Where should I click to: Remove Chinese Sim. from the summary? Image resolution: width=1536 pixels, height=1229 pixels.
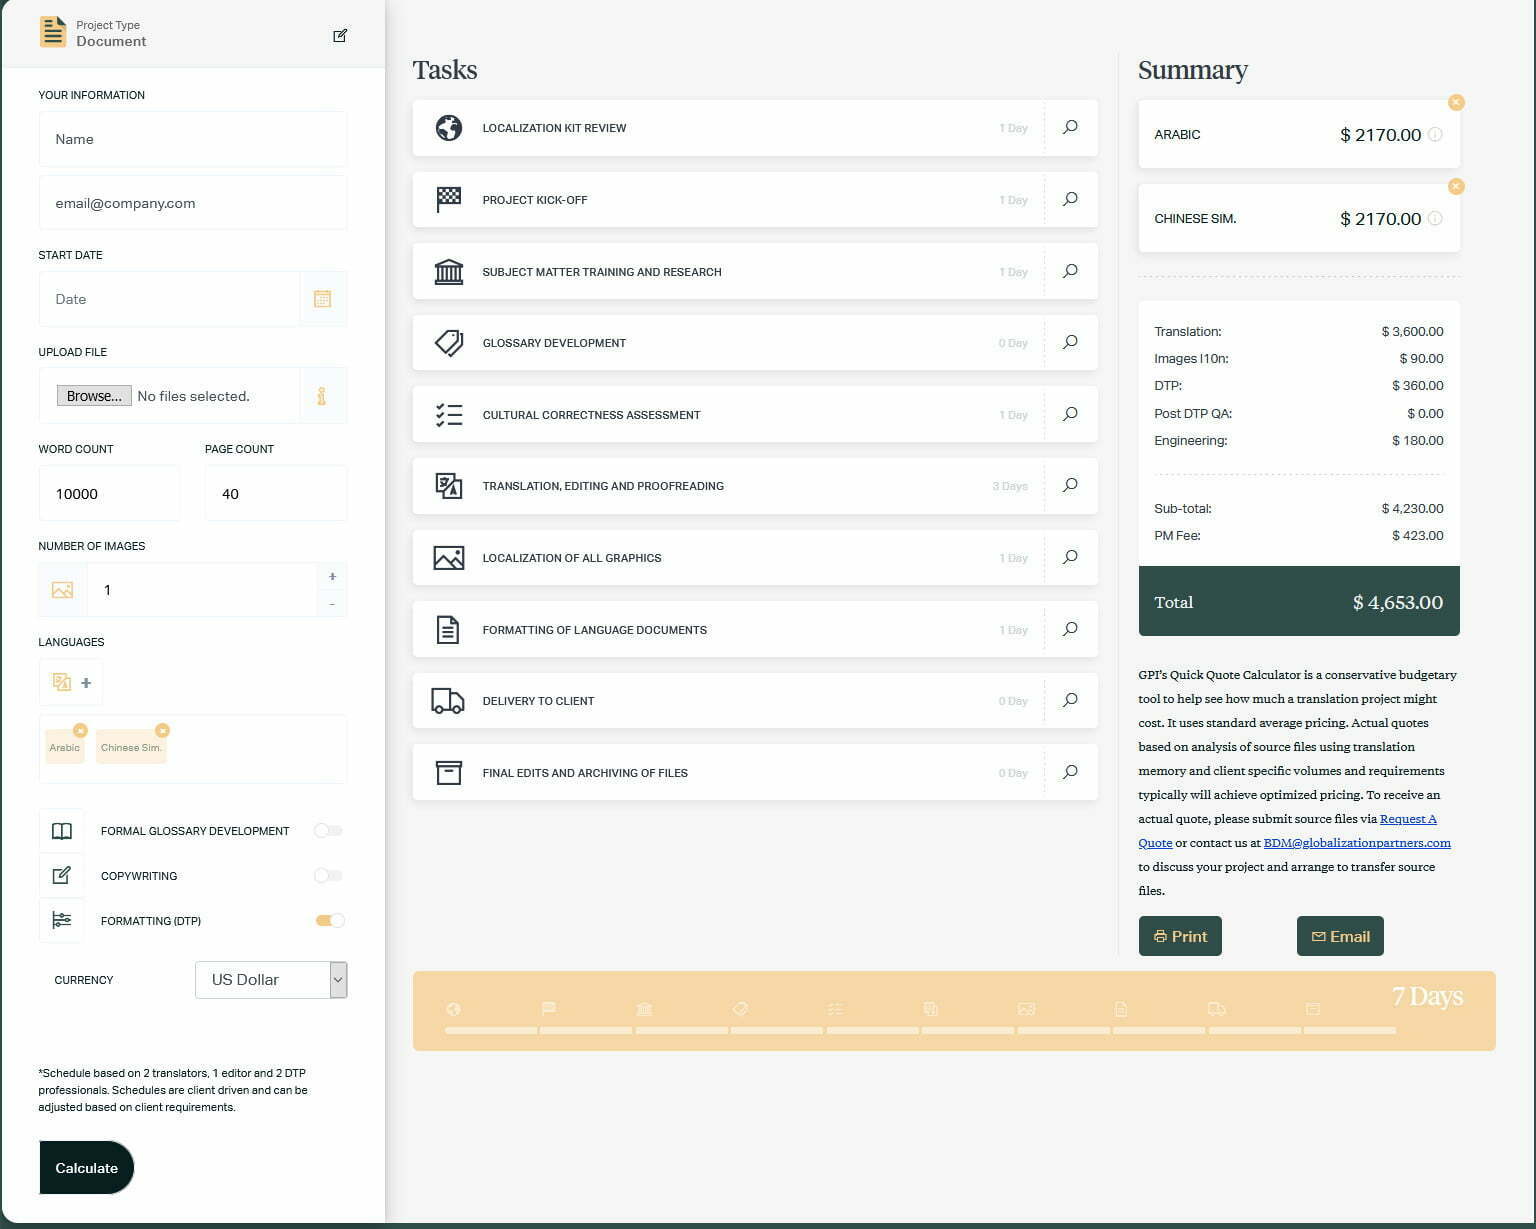pyautogui.click(x=1456, y=187)
